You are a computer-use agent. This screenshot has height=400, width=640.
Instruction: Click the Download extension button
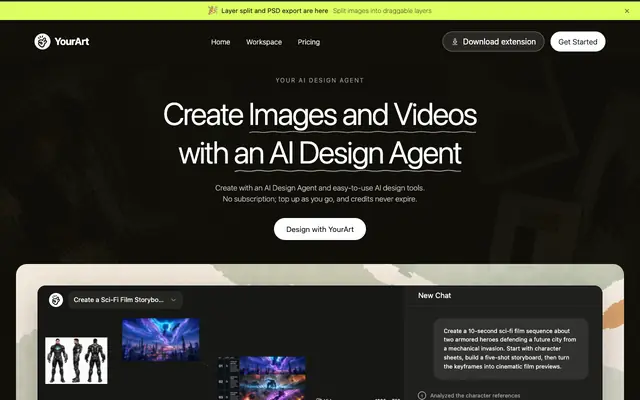point(493,42)
